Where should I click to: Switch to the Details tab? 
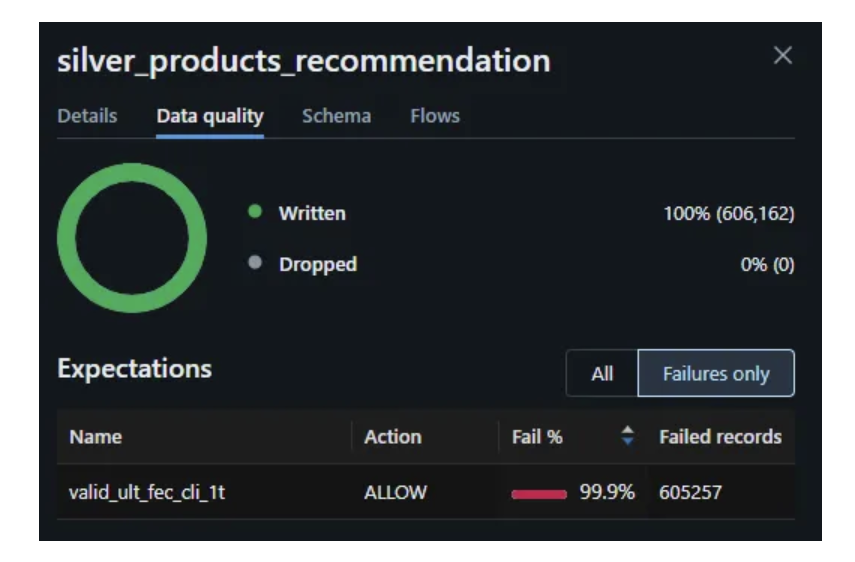click(86, 116)
